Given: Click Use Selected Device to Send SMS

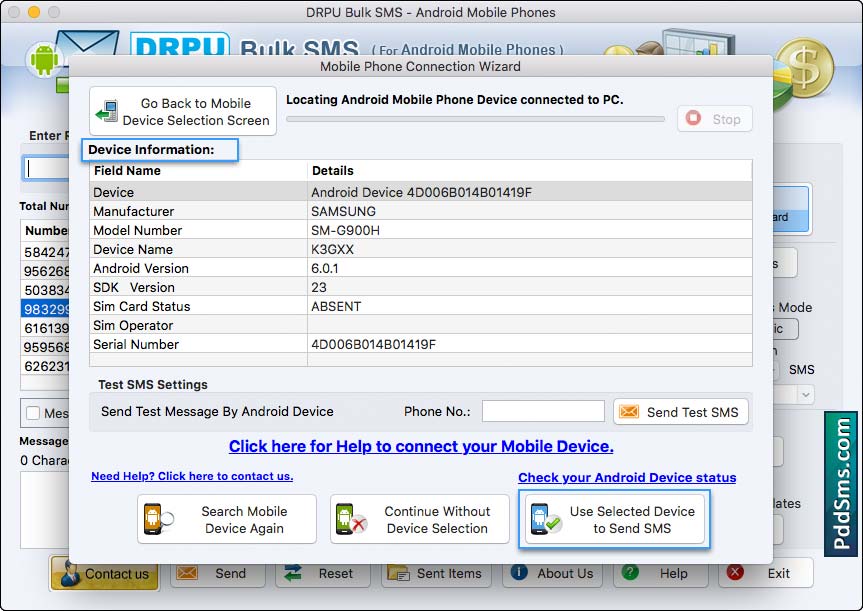Looking at the screenshot, I should click(x=614, y=519).
